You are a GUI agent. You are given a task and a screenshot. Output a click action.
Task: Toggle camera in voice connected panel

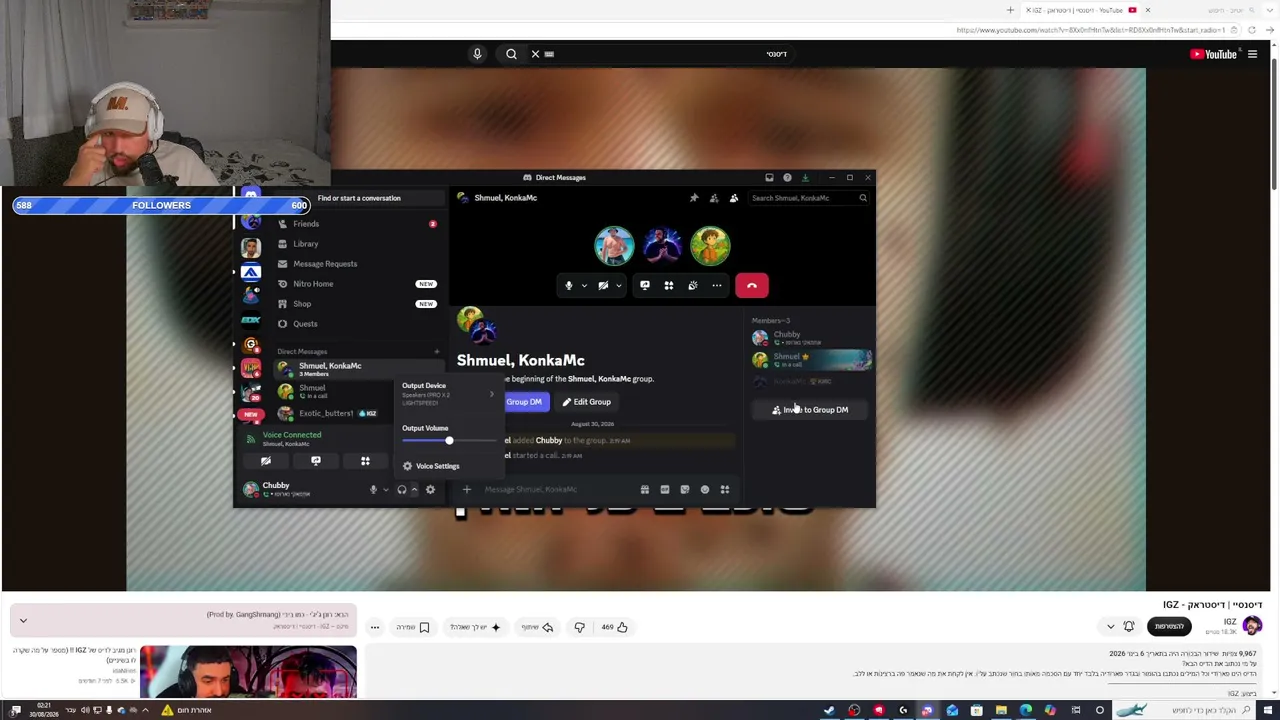pos(266,461)
